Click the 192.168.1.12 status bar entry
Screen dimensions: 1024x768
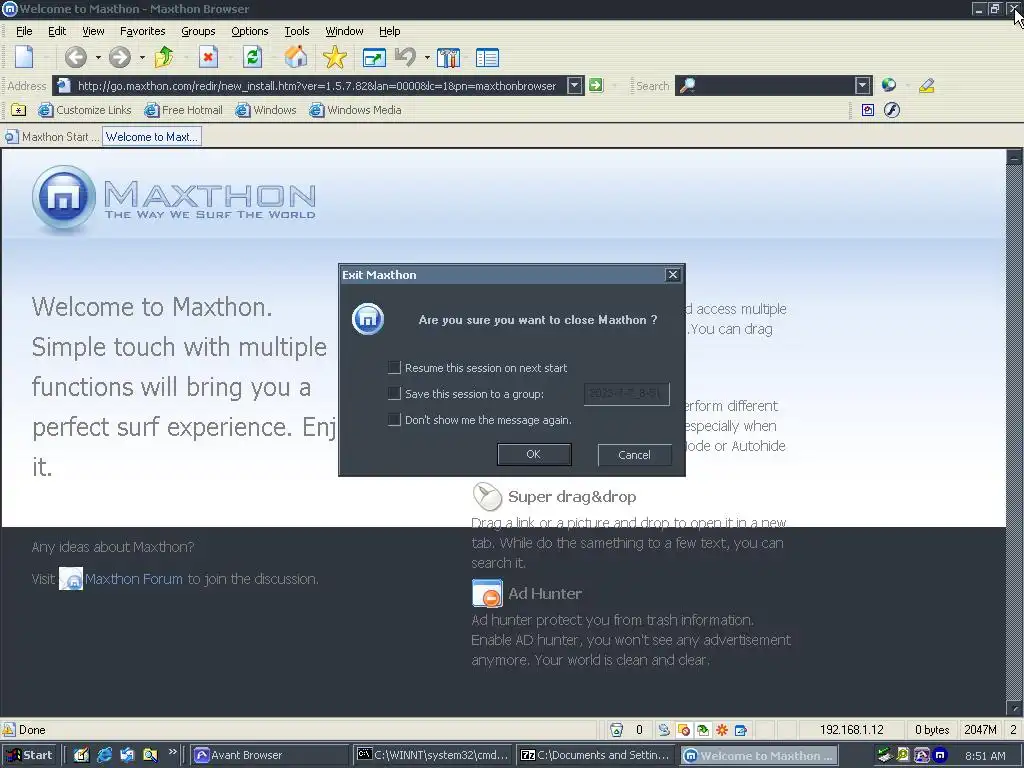point(851,729)
